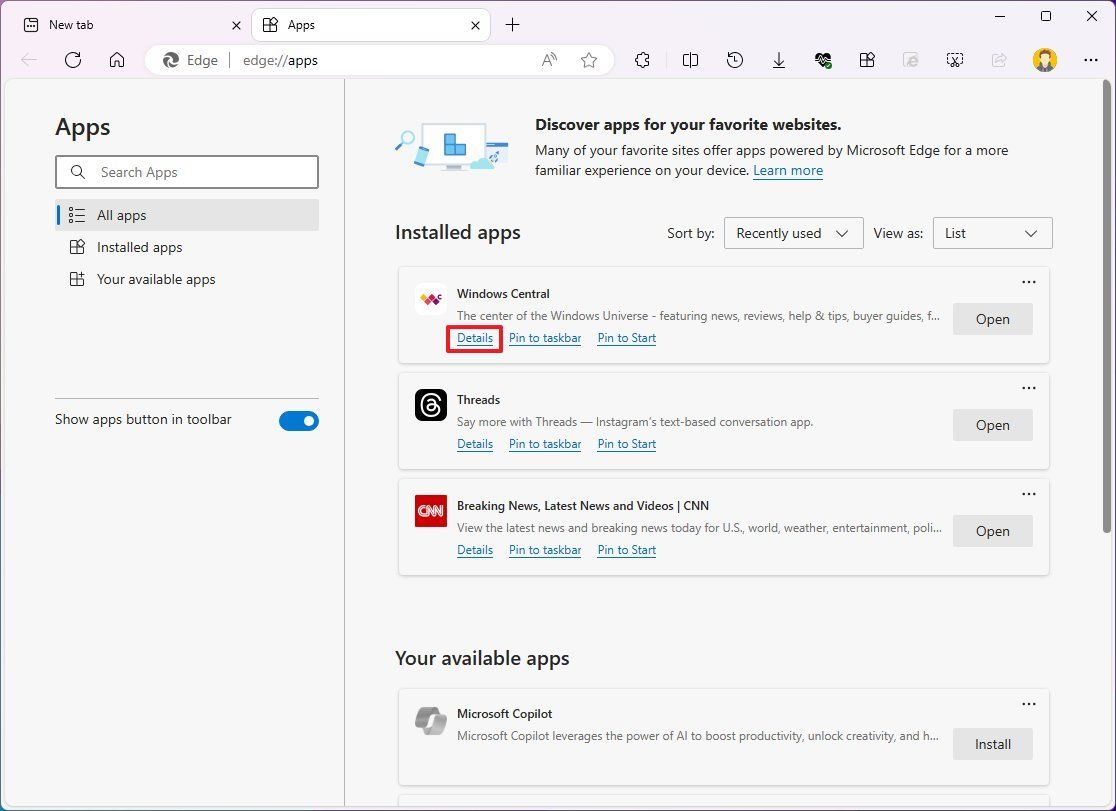The image size is (1116, 811).
Task: Change the View as List dropdown
Action: [991, 233]
